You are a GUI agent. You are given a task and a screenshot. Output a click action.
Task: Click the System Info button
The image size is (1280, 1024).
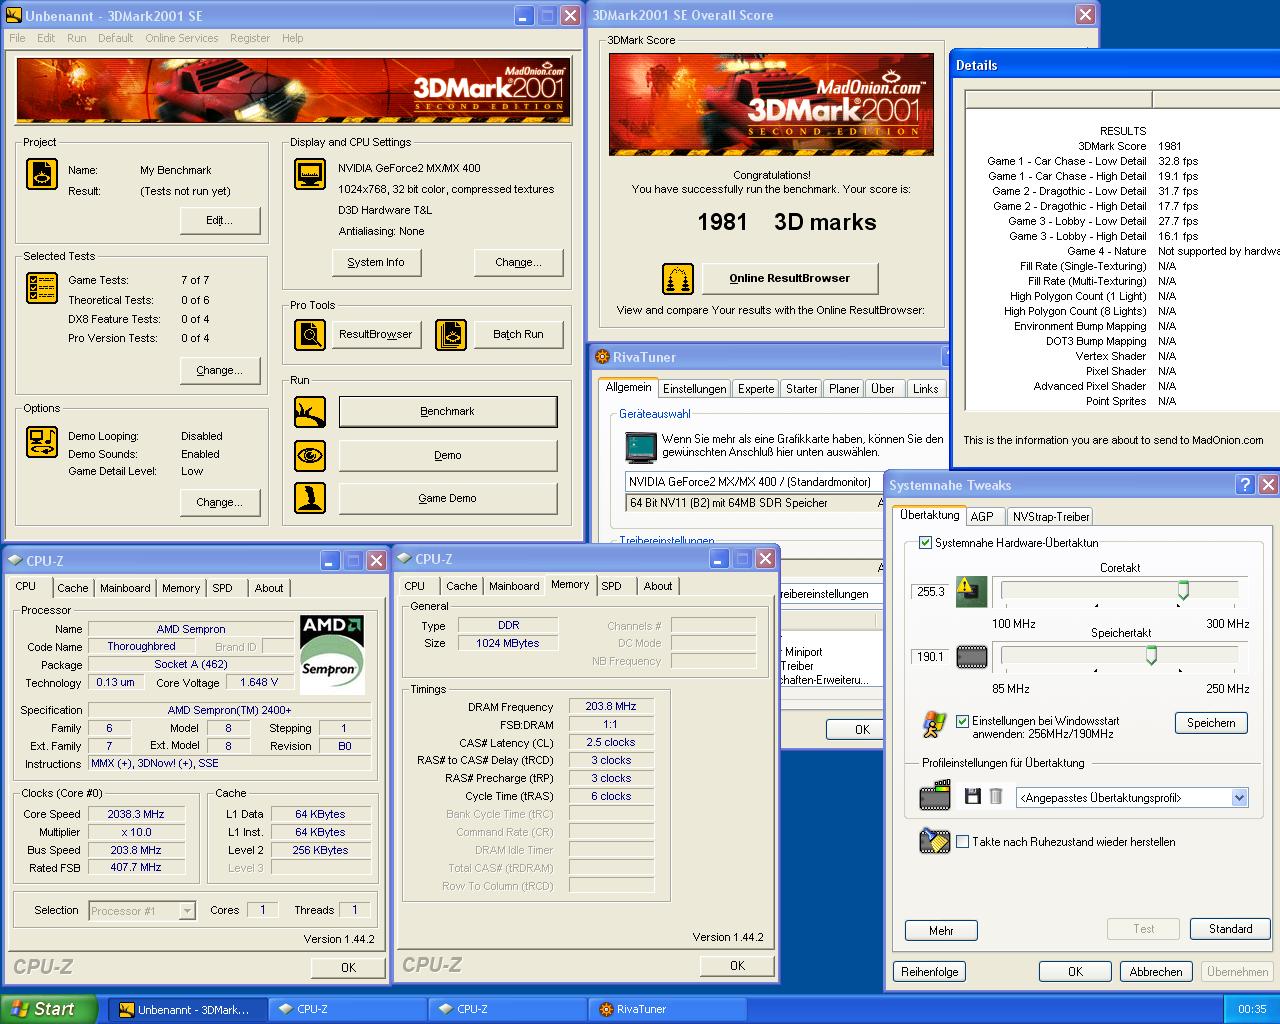tap(376, 262)
